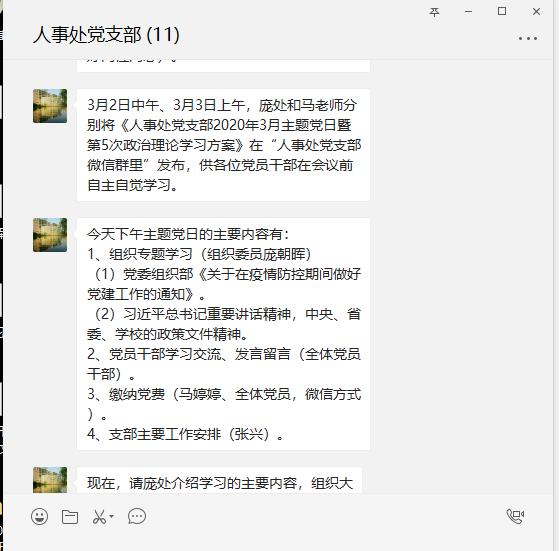Expand the screenshot options arrow
This screenshot has height=551, width=559.
coord(112,516)
